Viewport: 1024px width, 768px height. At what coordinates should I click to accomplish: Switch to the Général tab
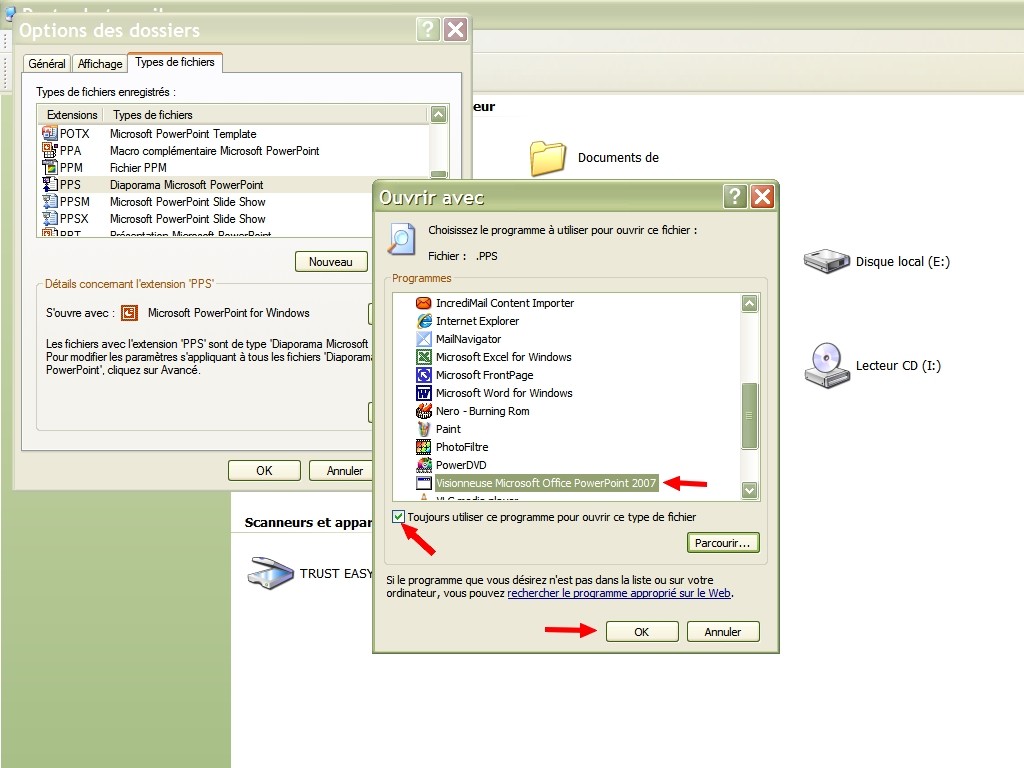47,64
